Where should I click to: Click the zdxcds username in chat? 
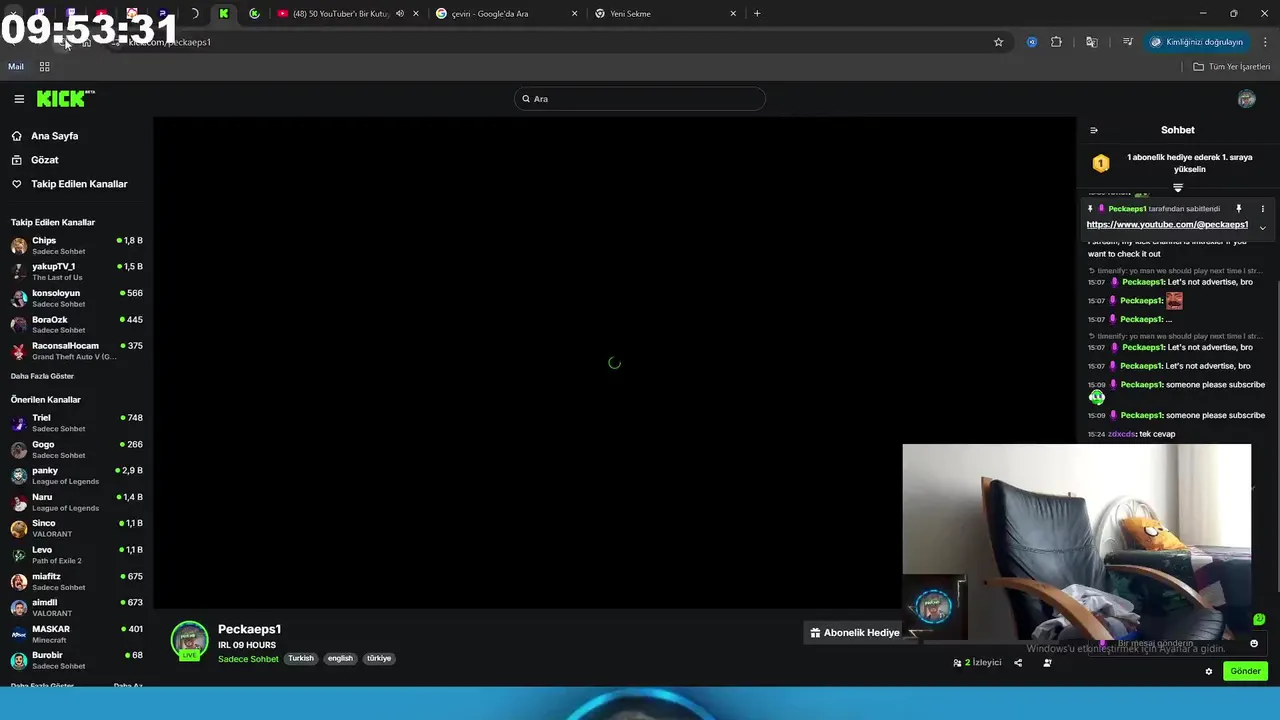click(1121, 434)
